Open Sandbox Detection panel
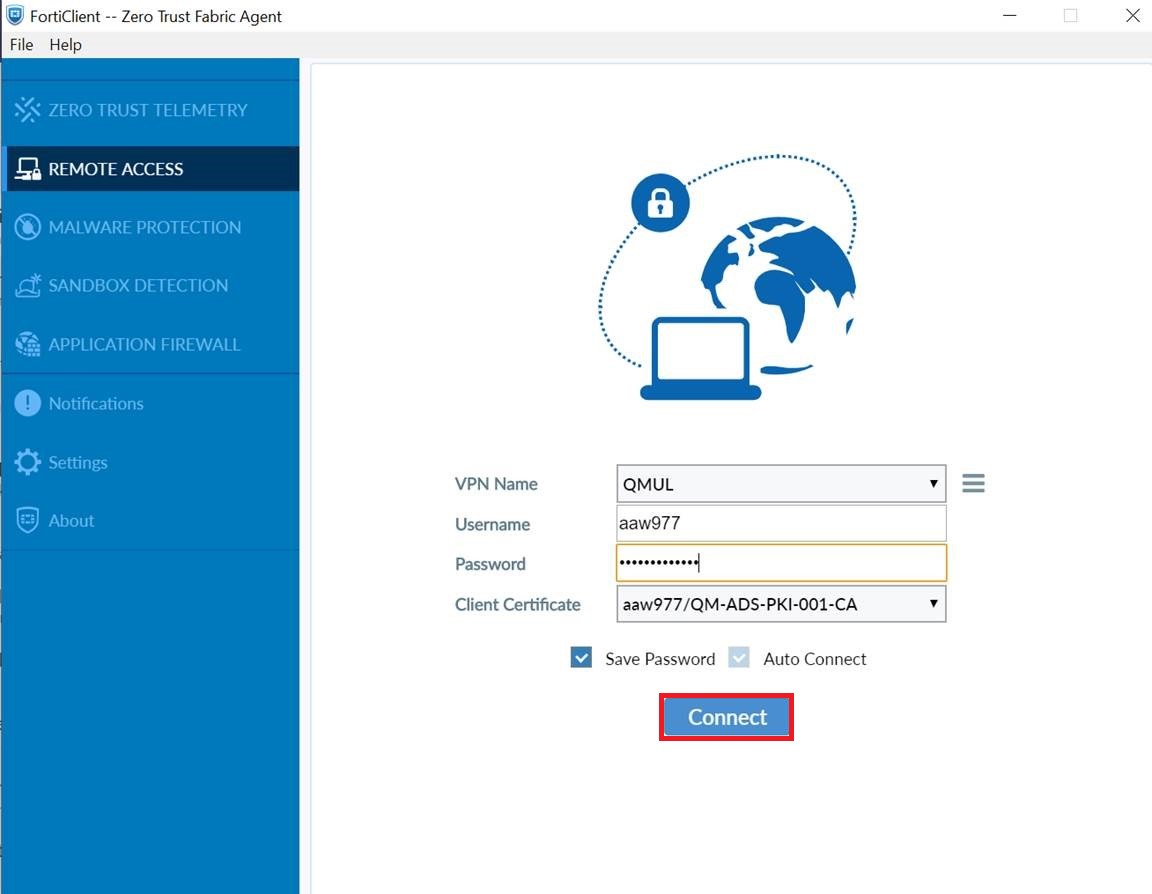1152x894 pixels. pos(29,285)
